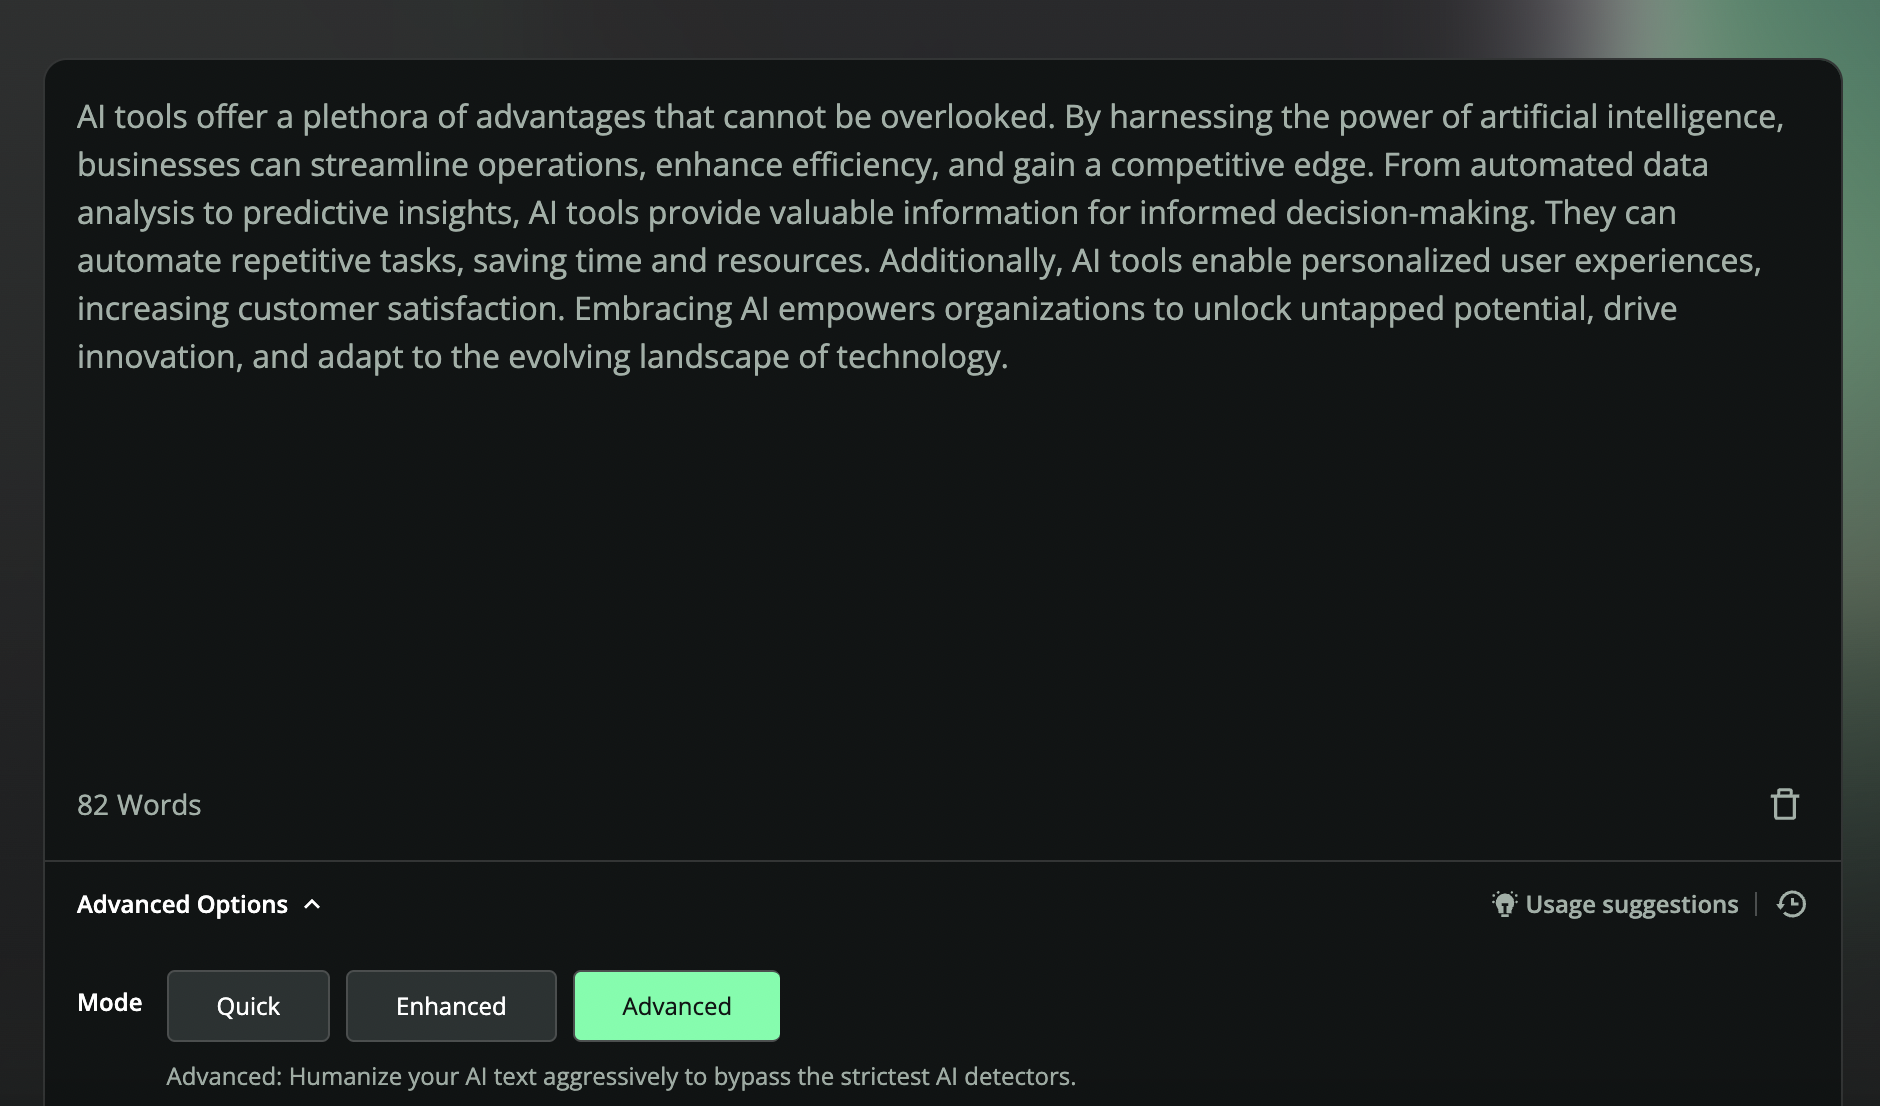Click the Advanced mode description text
This screenshot has width=1880, height=1106.
click(621, 1076)
